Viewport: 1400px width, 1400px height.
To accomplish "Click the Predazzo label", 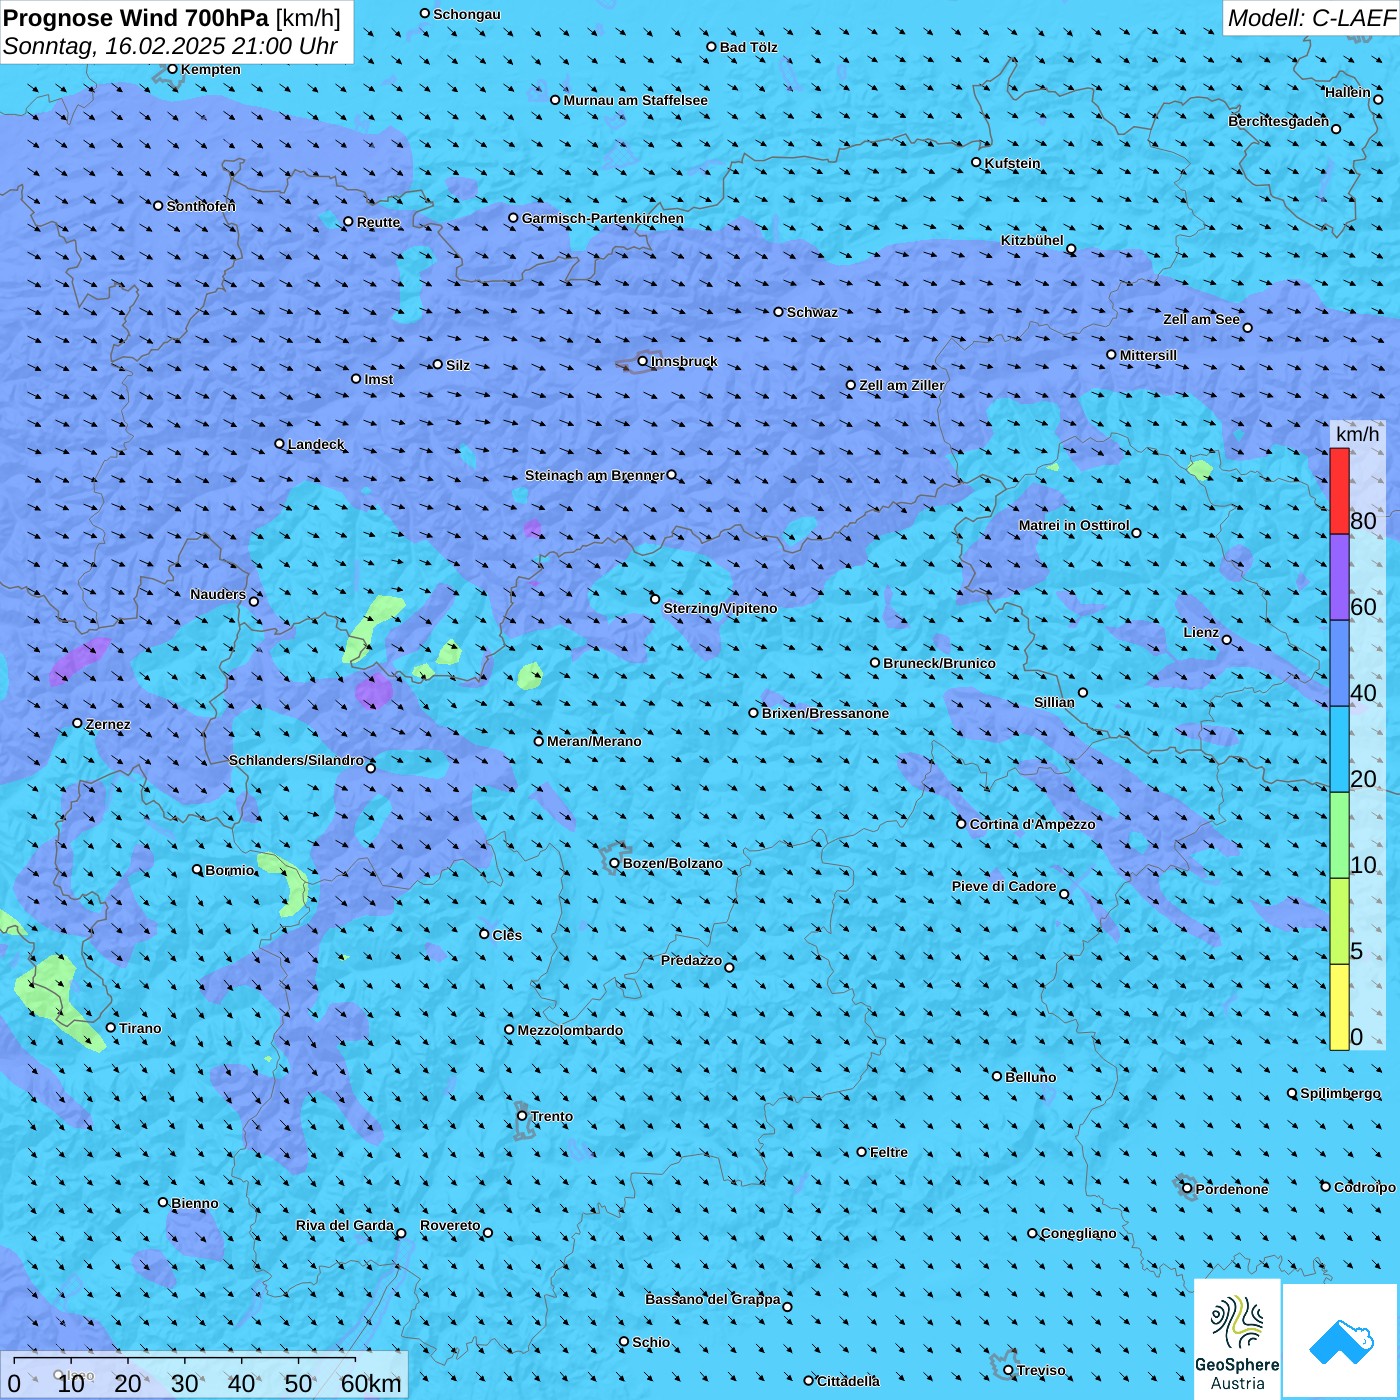I will coord(691,960).
